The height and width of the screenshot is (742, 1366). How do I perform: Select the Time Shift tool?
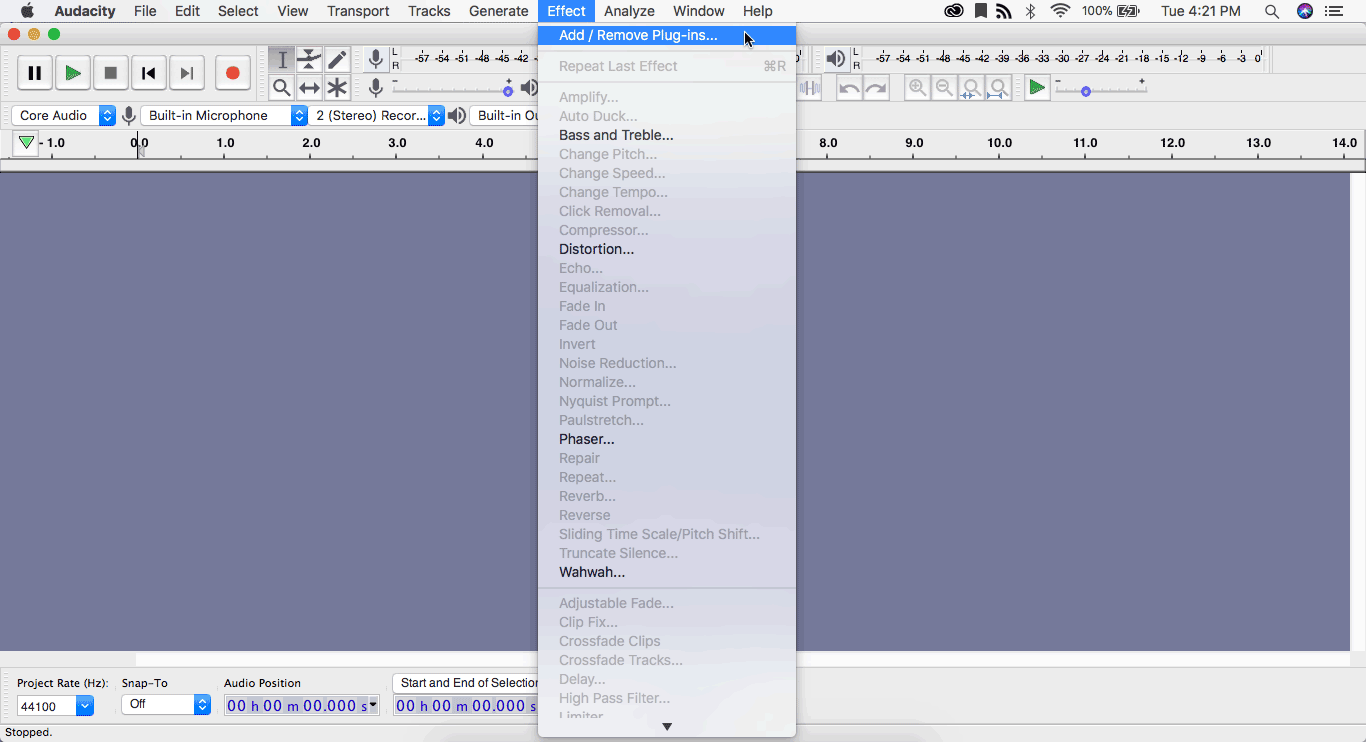tap(310, 88)
